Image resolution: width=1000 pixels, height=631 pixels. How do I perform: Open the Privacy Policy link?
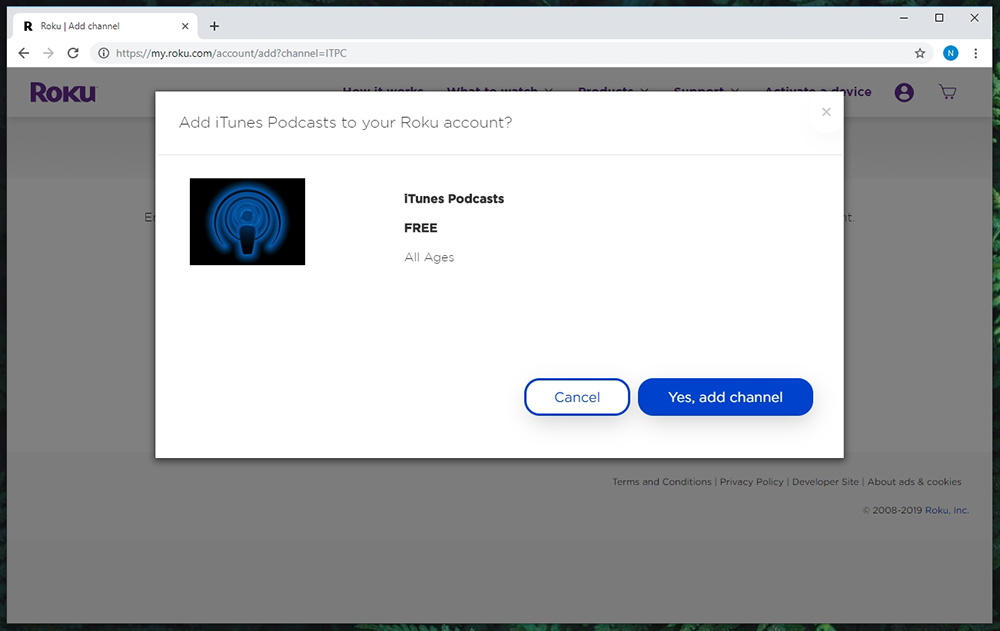(751, 482)
